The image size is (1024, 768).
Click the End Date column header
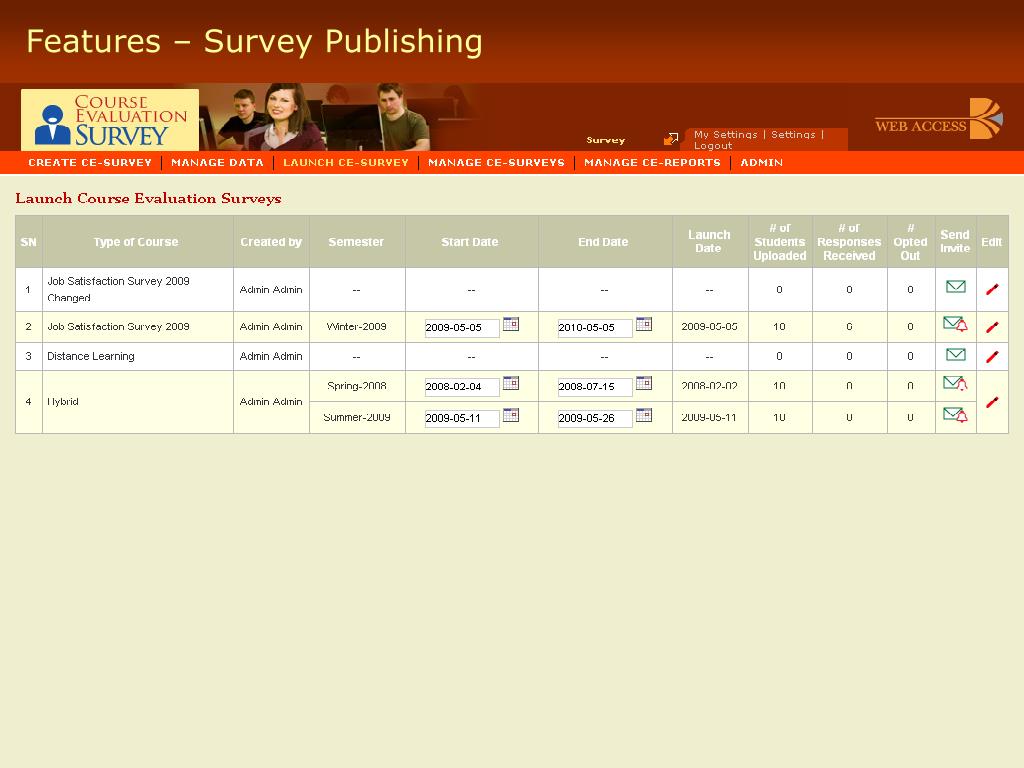(603, 242)
